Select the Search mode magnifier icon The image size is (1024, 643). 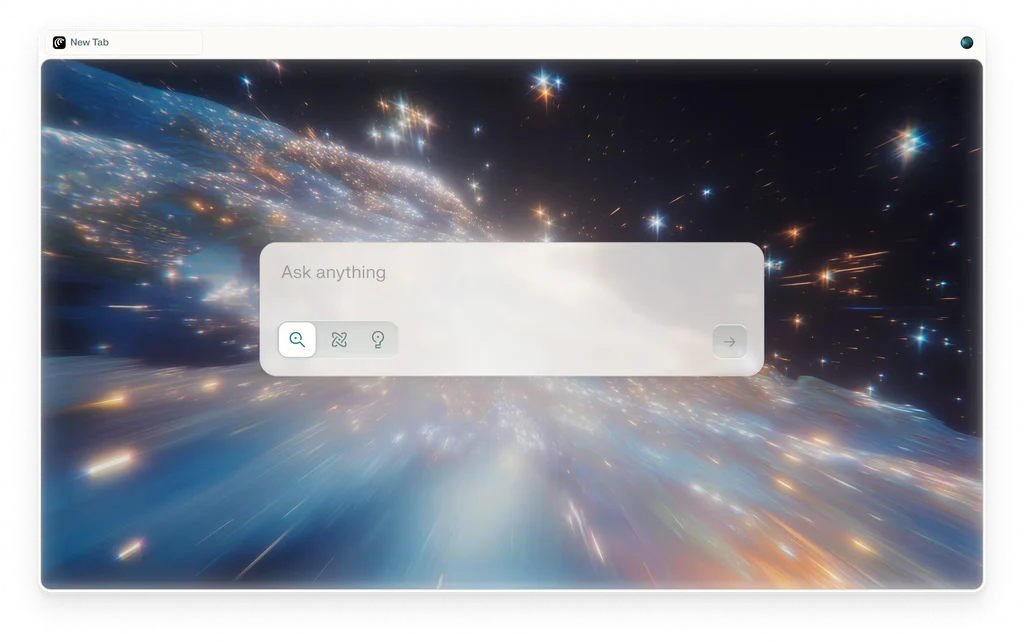tap(297, 339)
